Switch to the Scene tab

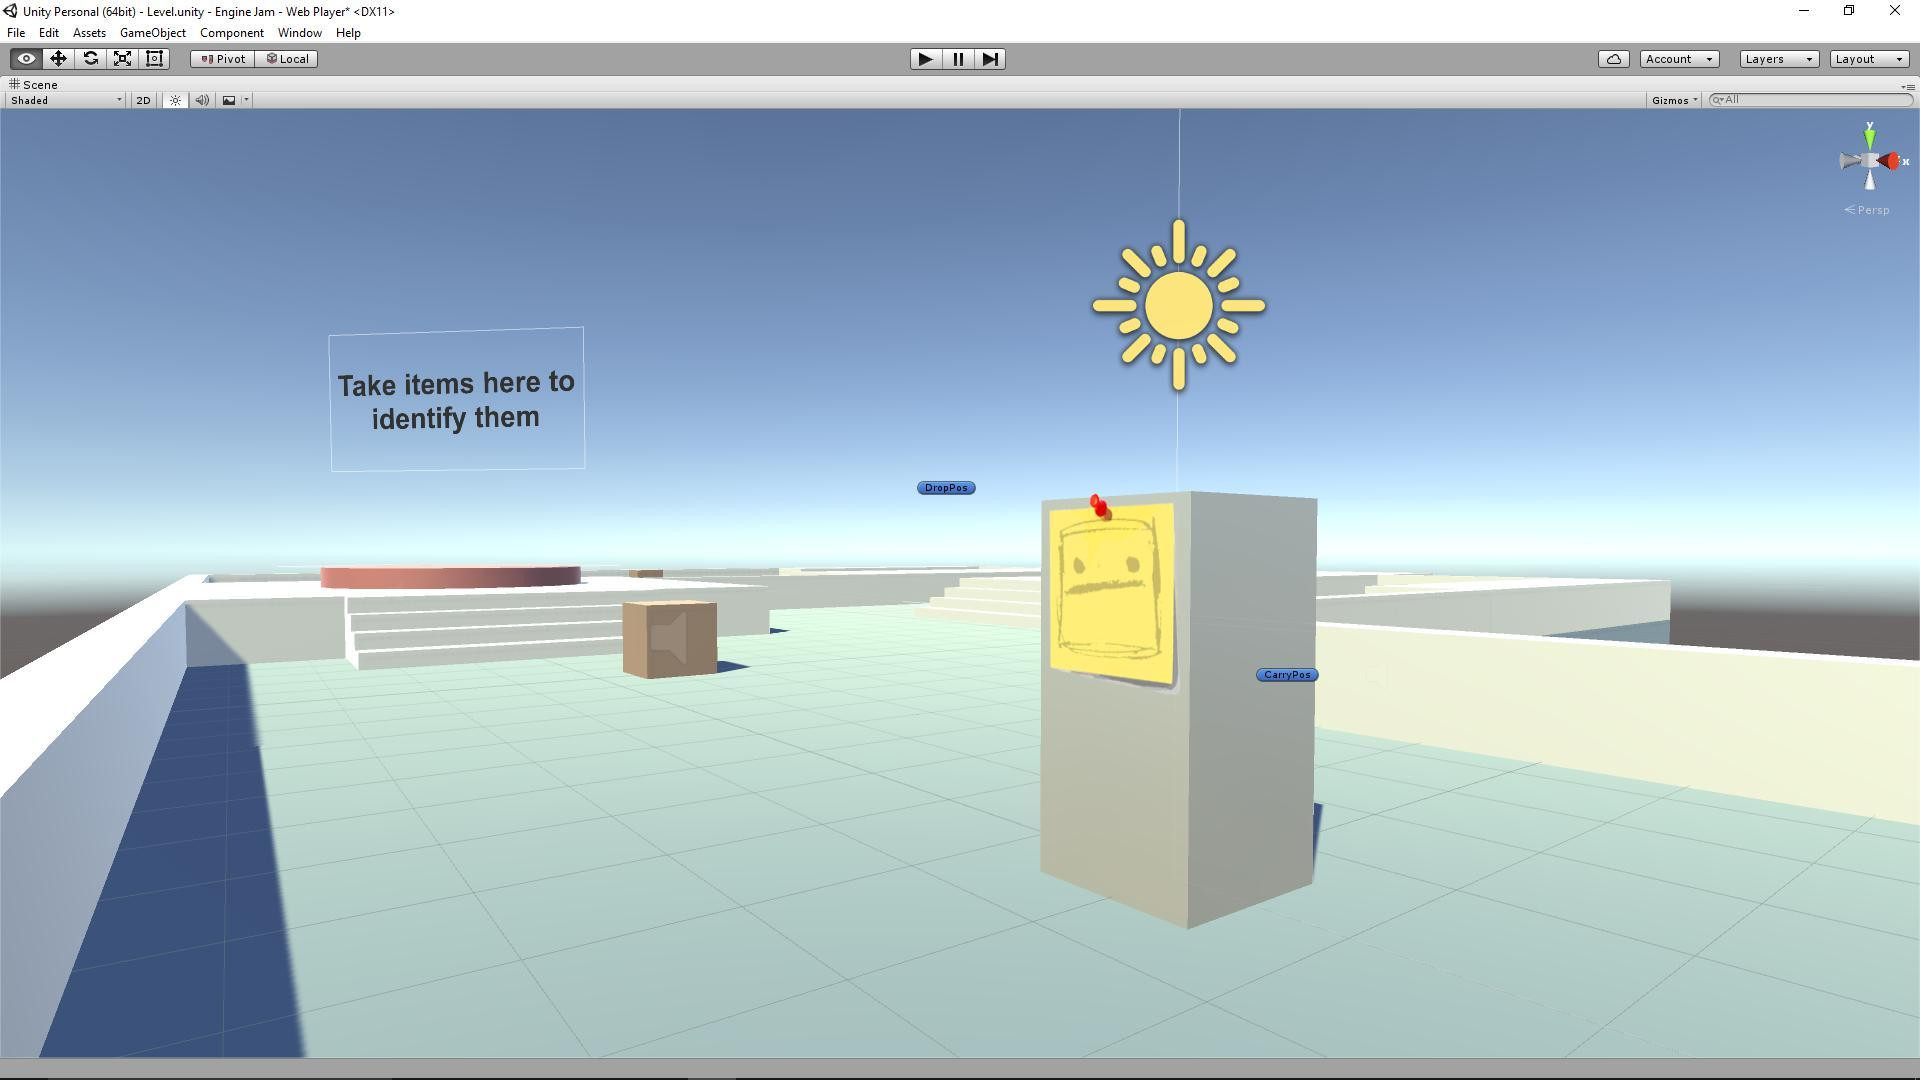click(33, 85)
